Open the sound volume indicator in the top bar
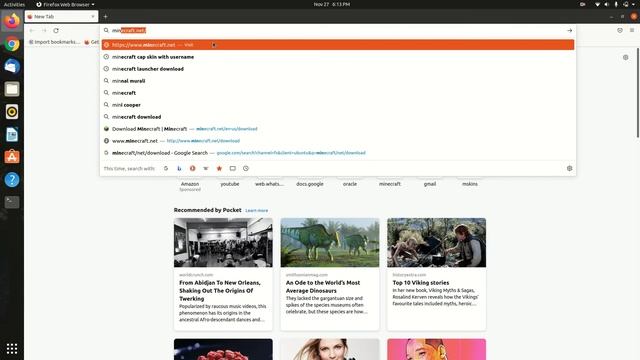Screen dimensions: 640x360 (607, 4)
